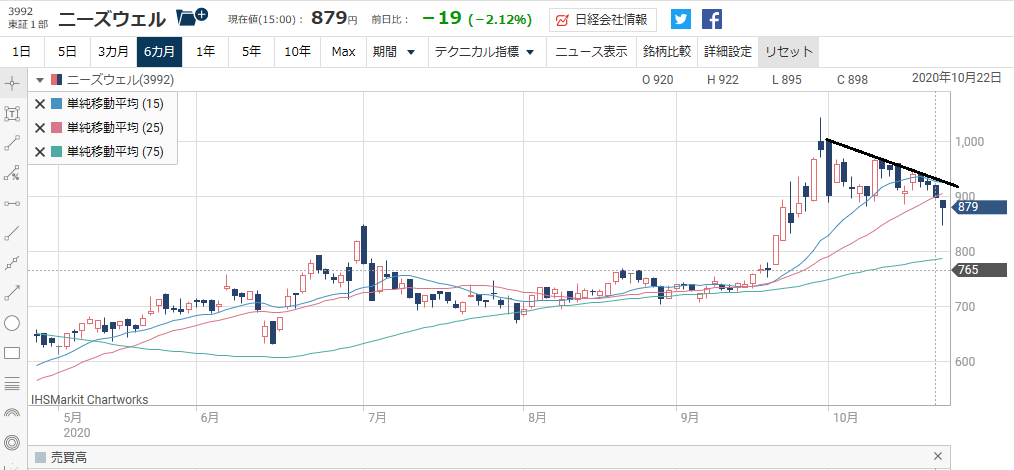This screenshot has height=470, width=1014.
Task: Switch to the 5日 range tab
Action: (67, 52)
